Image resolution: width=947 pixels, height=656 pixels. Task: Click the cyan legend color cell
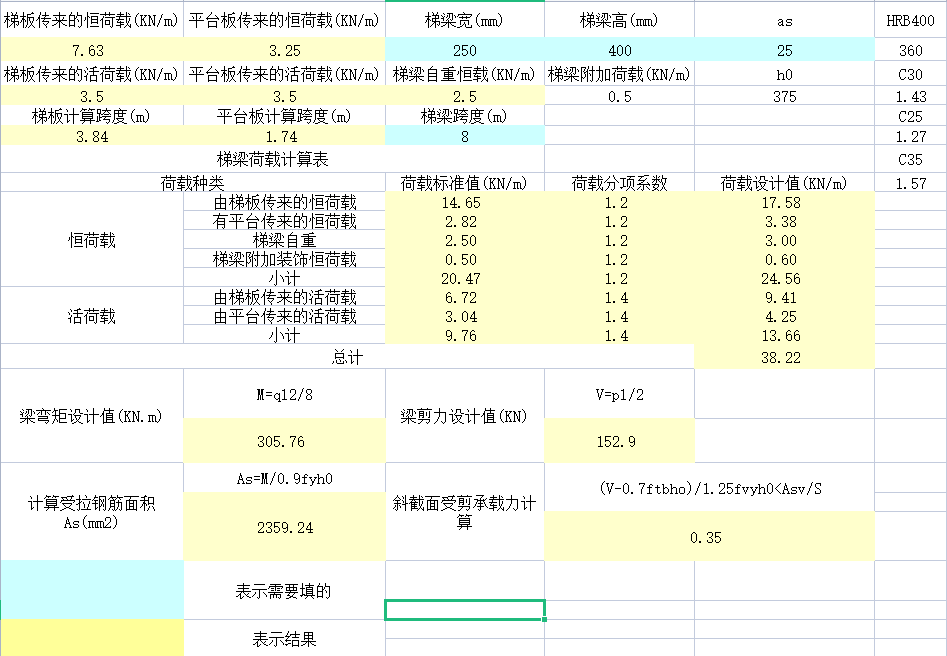(92, 589)
